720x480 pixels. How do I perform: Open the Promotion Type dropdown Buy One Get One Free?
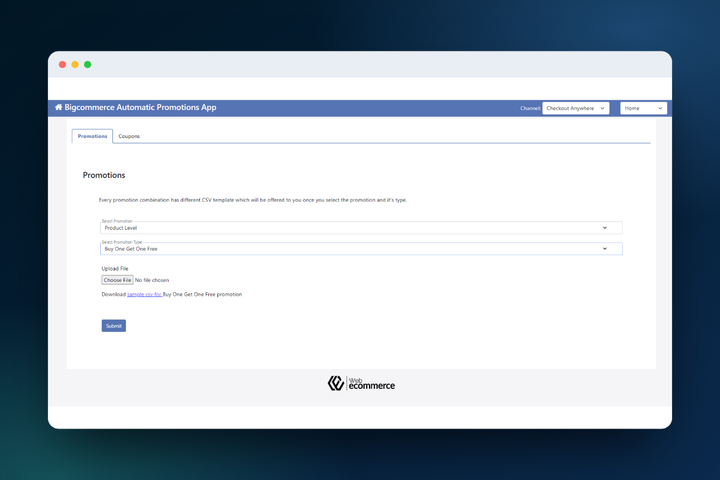tap(361, 248)
